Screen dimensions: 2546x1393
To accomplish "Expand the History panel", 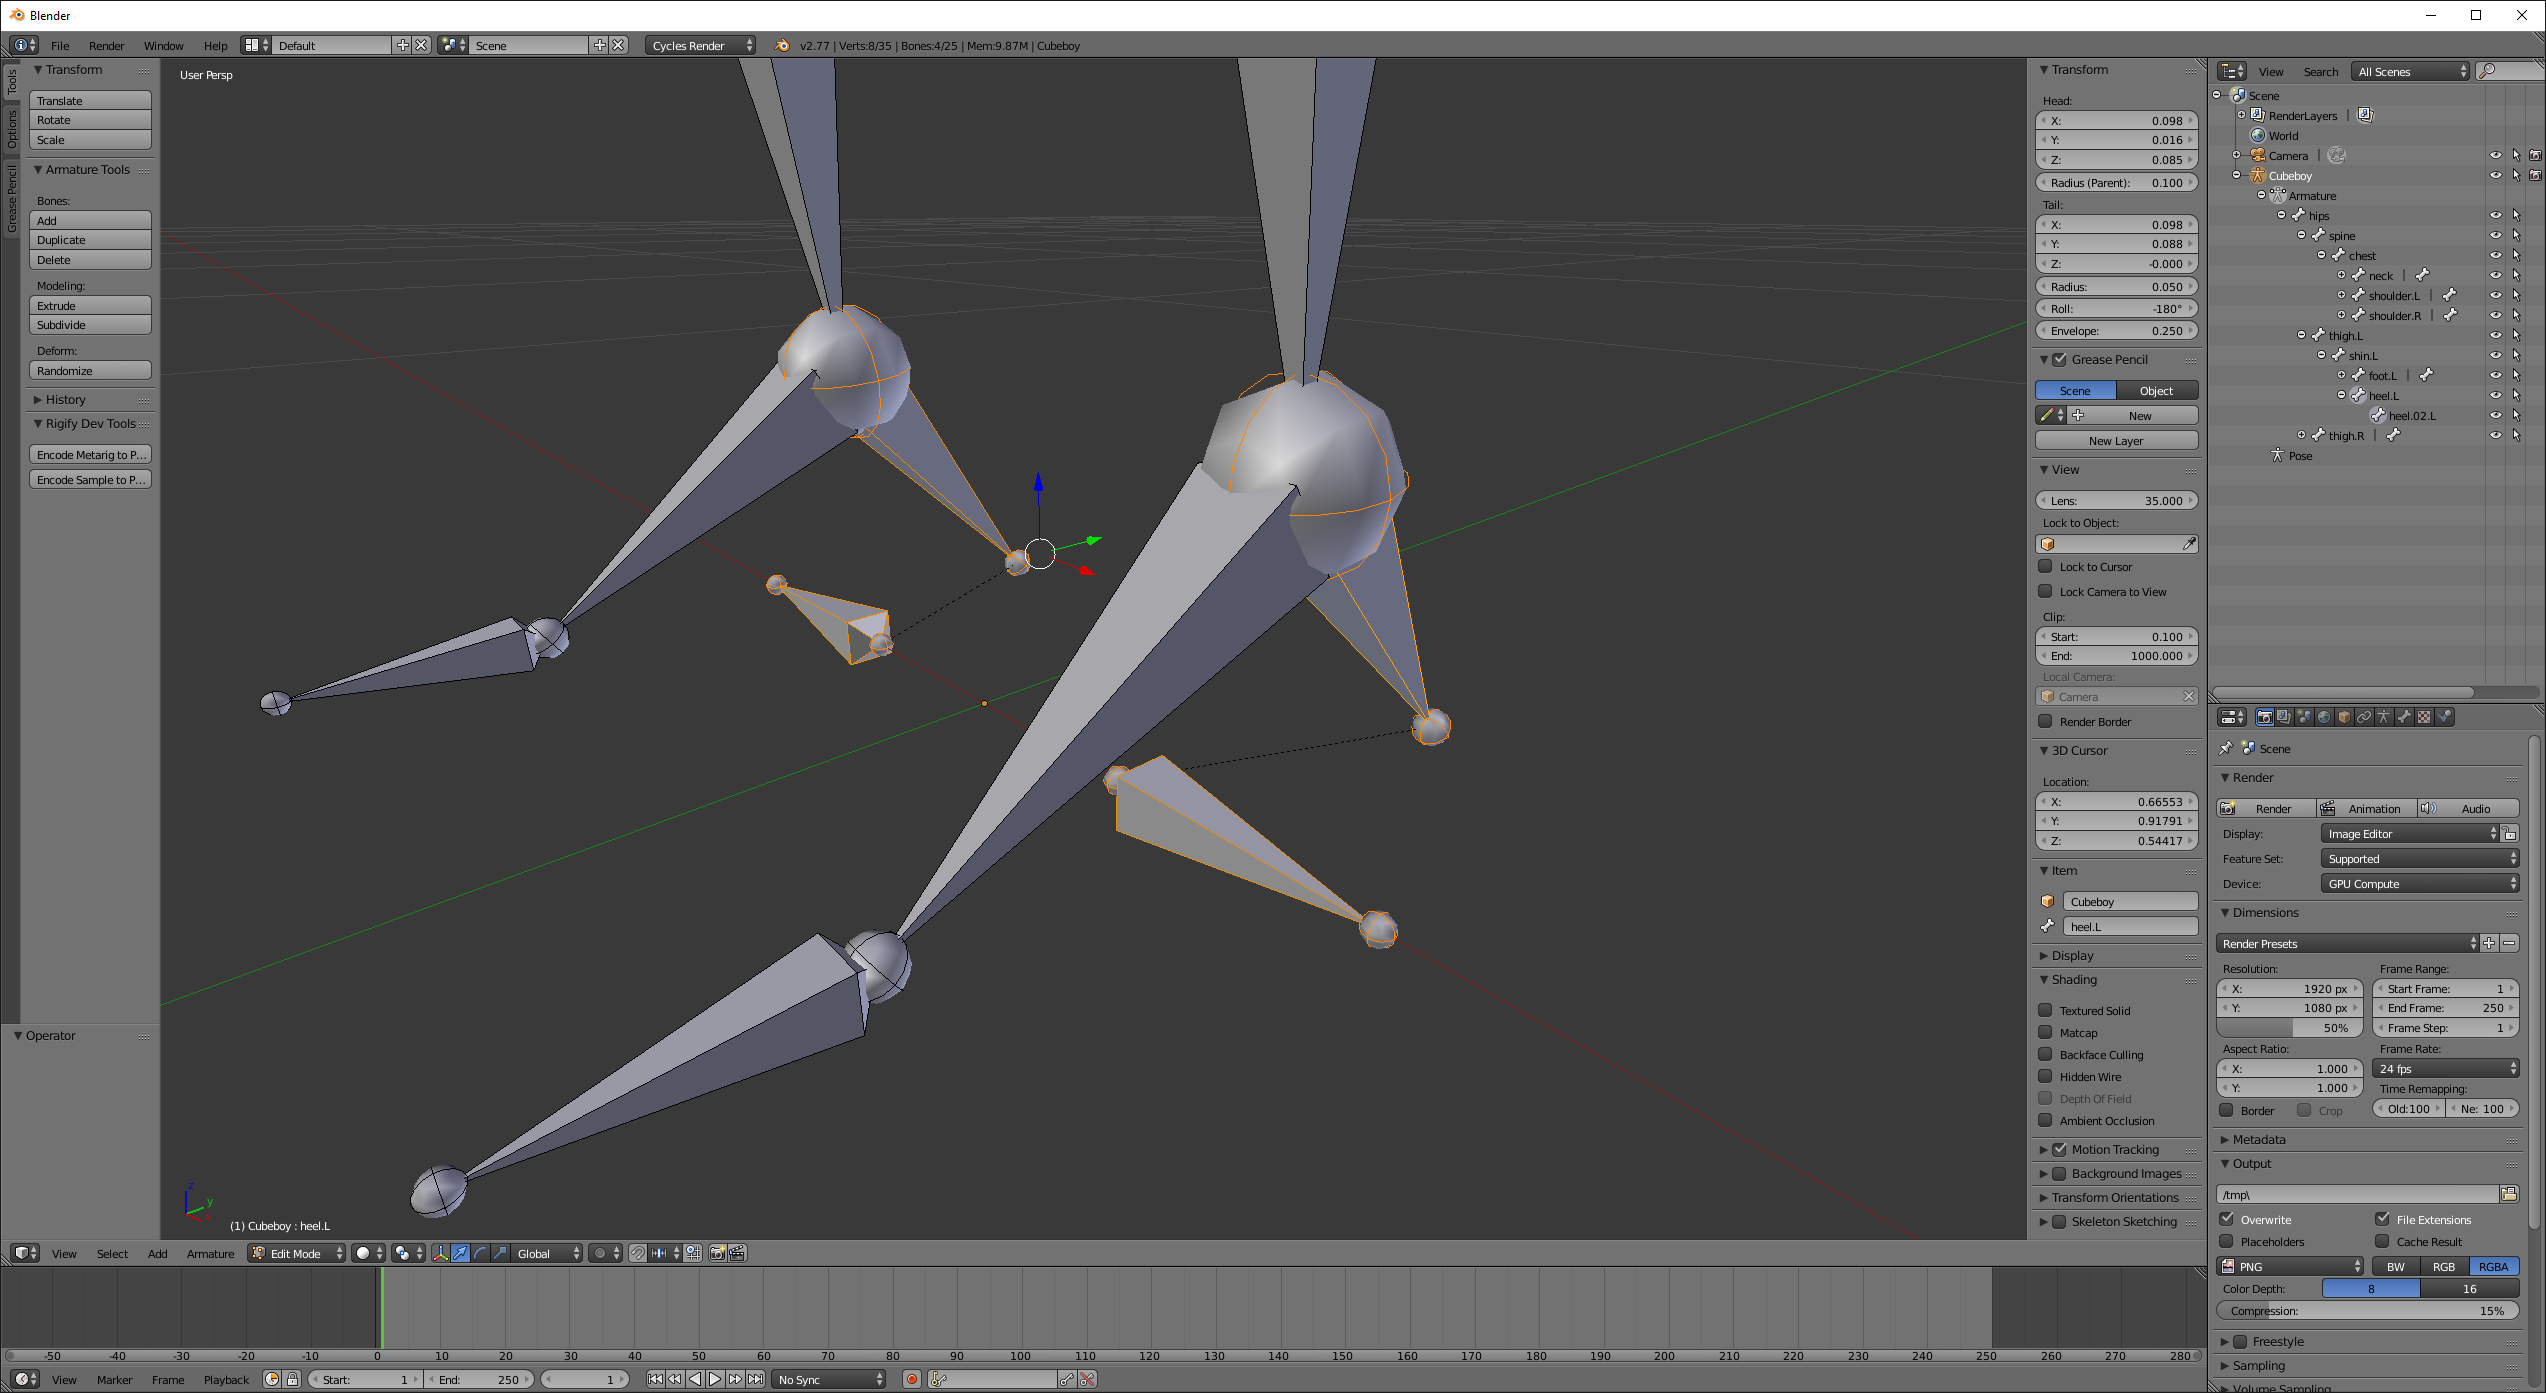I will [x=65, y=399].
